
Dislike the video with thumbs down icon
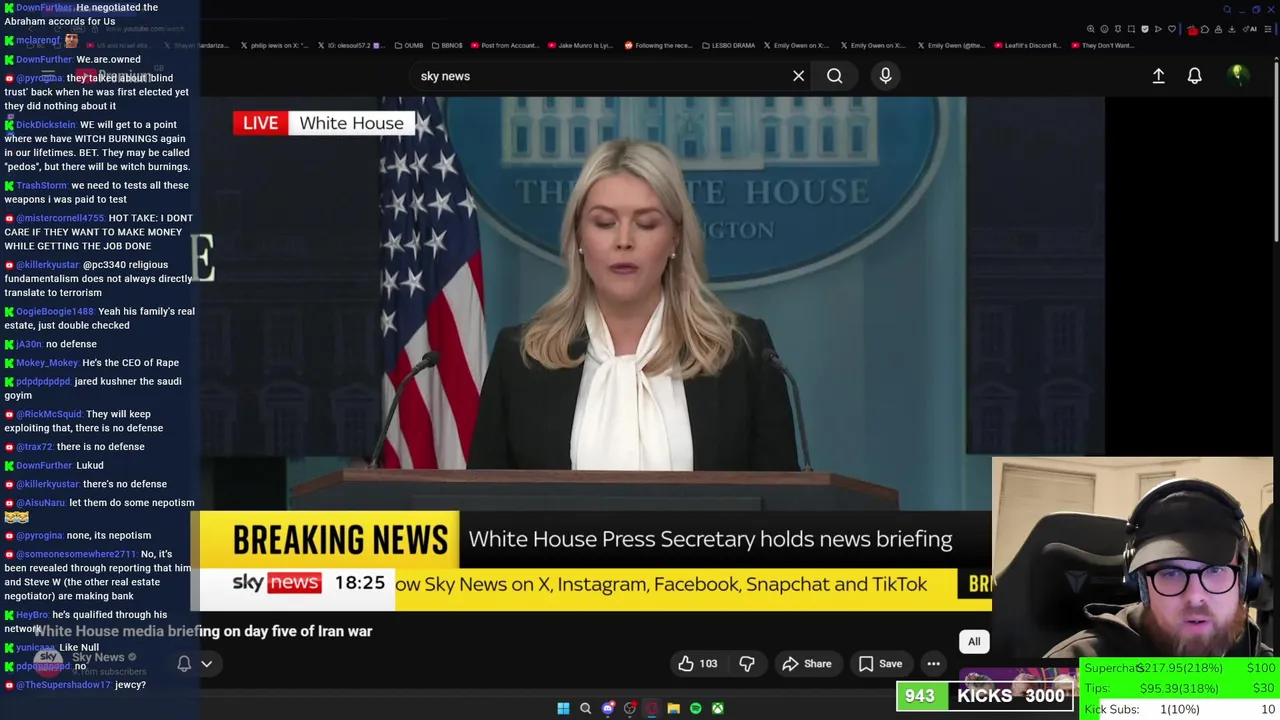(x=747, y=664)
